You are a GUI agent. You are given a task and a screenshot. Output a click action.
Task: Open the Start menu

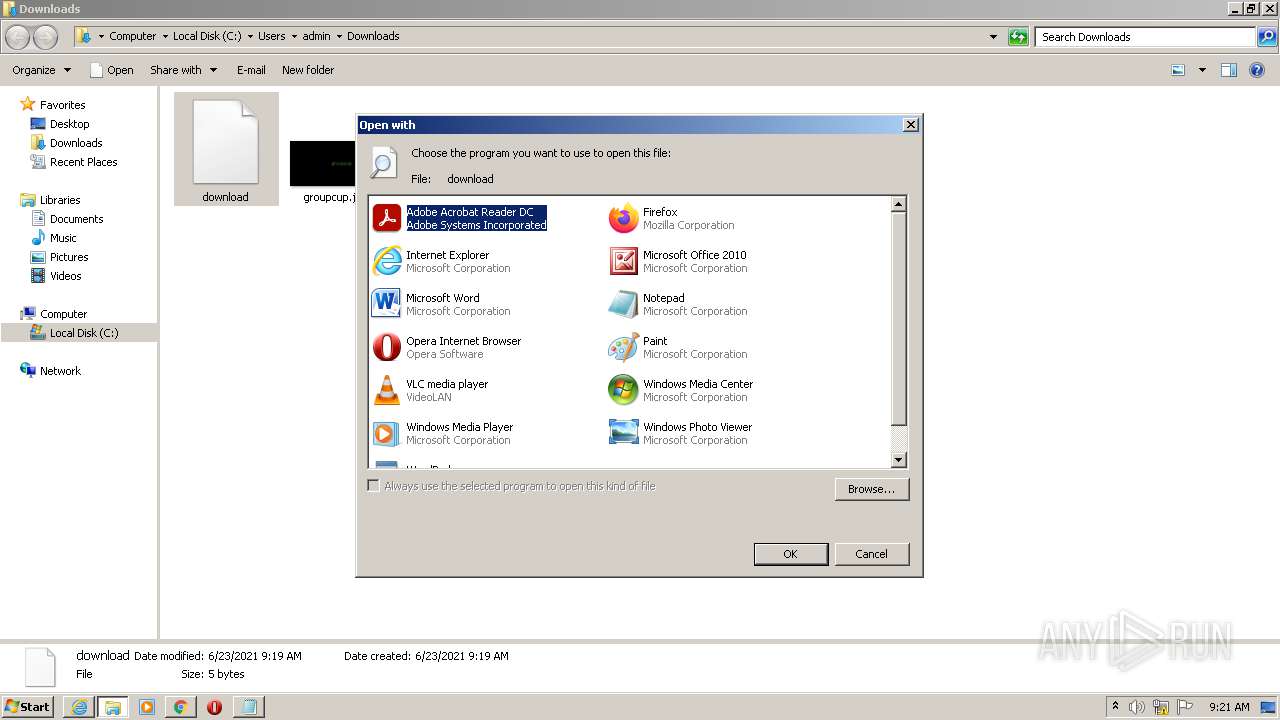[x=28, y=707]
